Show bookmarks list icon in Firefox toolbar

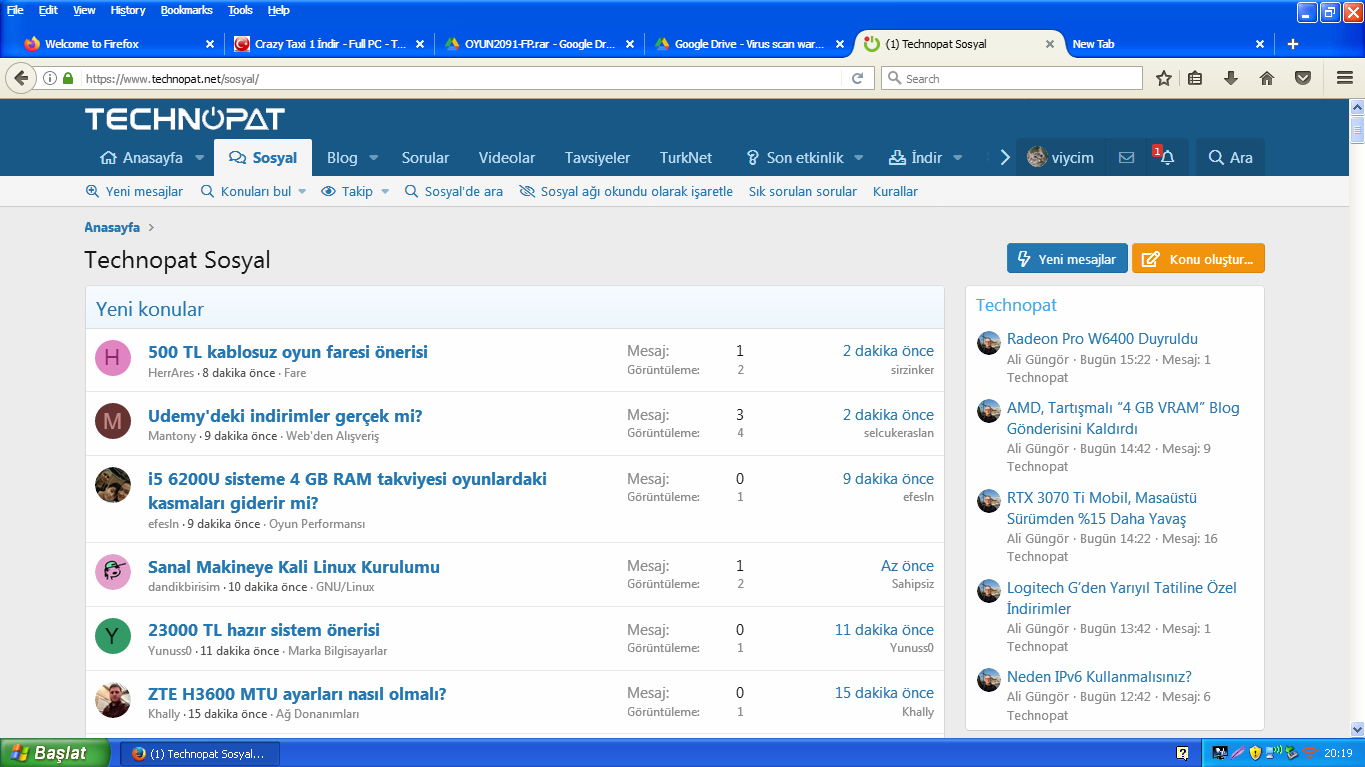[1195, 78]
